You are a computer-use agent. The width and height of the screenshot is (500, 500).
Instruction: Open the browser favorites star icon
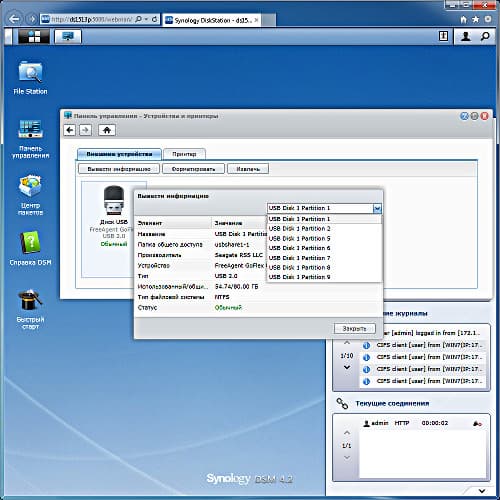click(x=476, y=19)
